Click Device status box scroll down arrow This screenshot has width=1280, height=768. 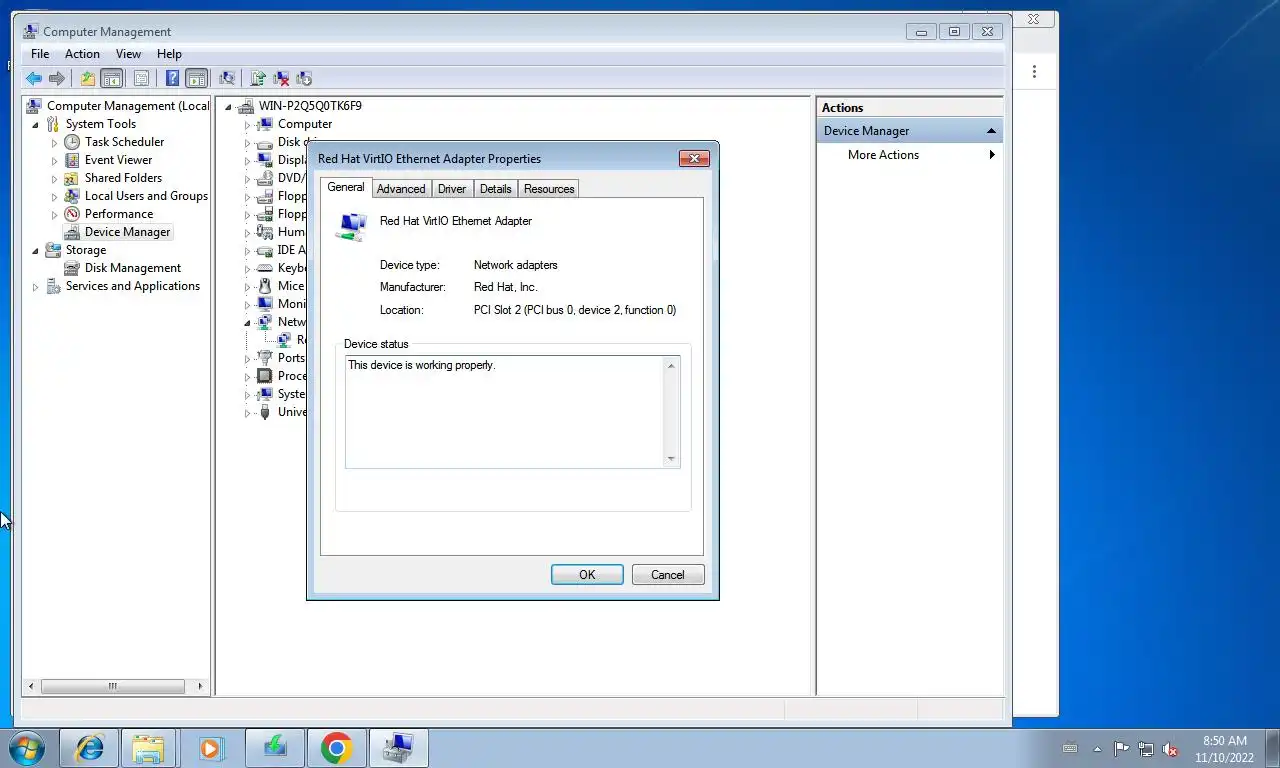click(671, 459)
